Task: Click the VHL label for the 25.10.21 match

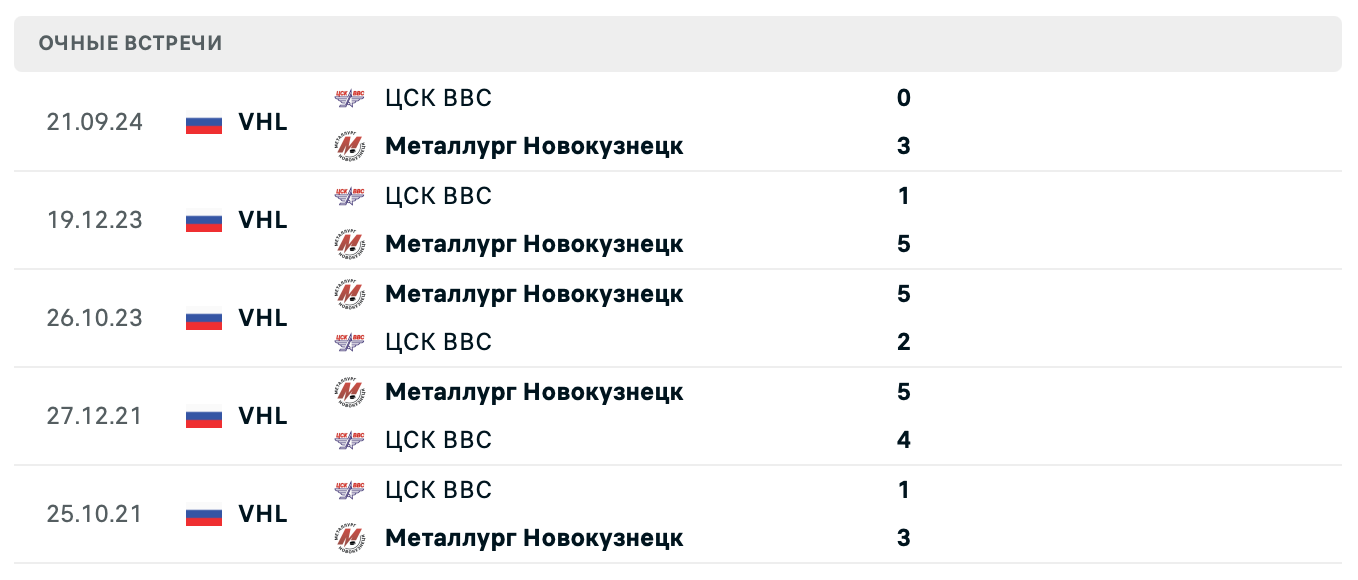Action: [x=263, y=514]
